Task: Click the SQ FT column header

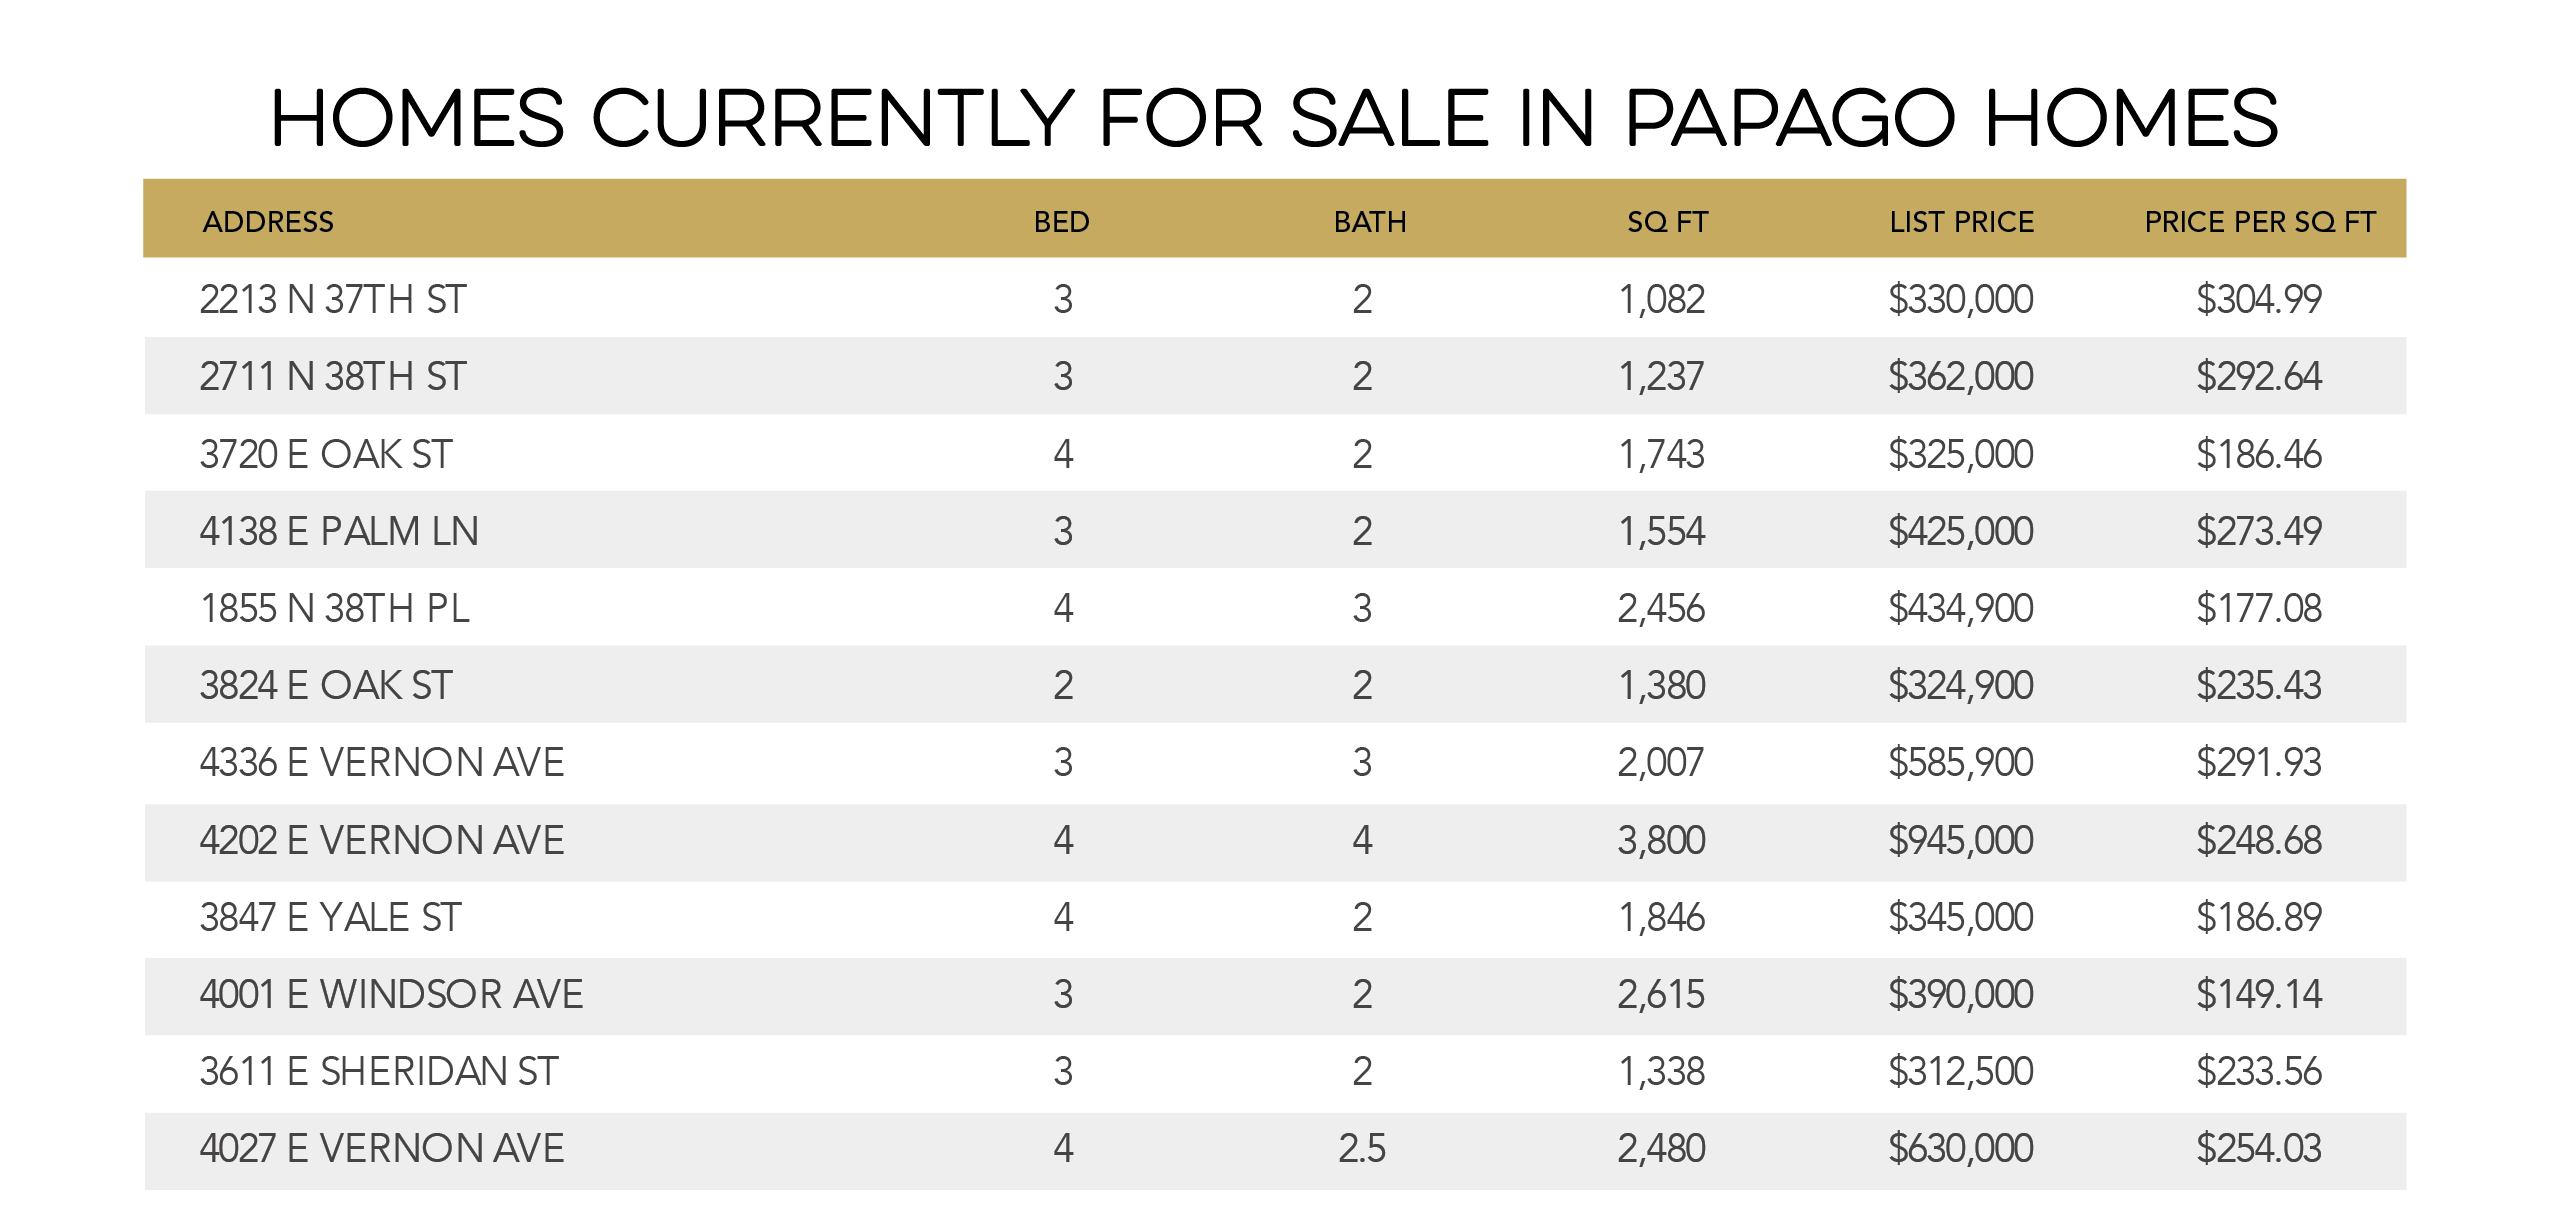Action: (1667, 221)
